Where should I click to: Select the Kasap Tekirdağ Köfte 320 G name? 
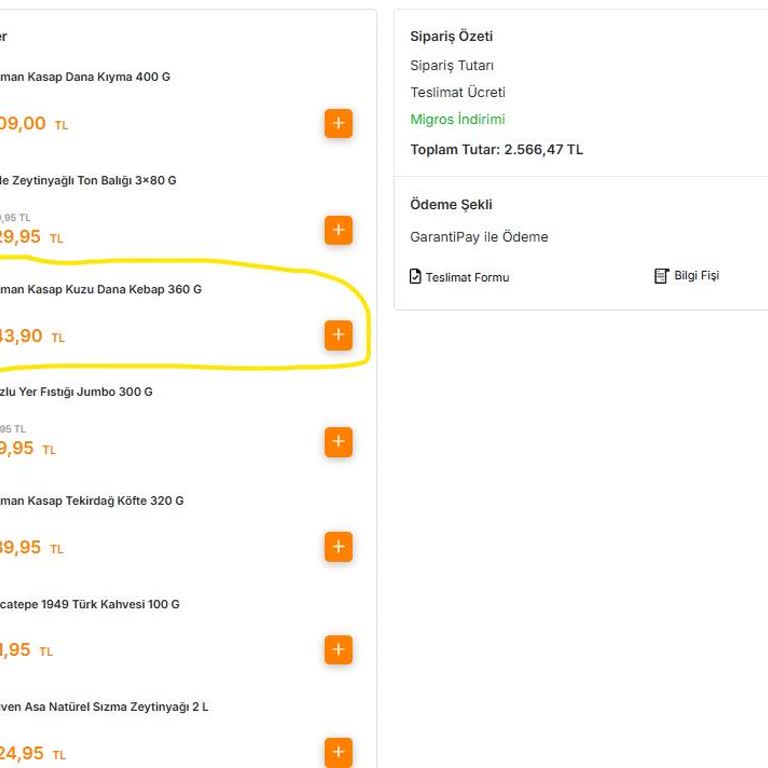pos(92,501)
